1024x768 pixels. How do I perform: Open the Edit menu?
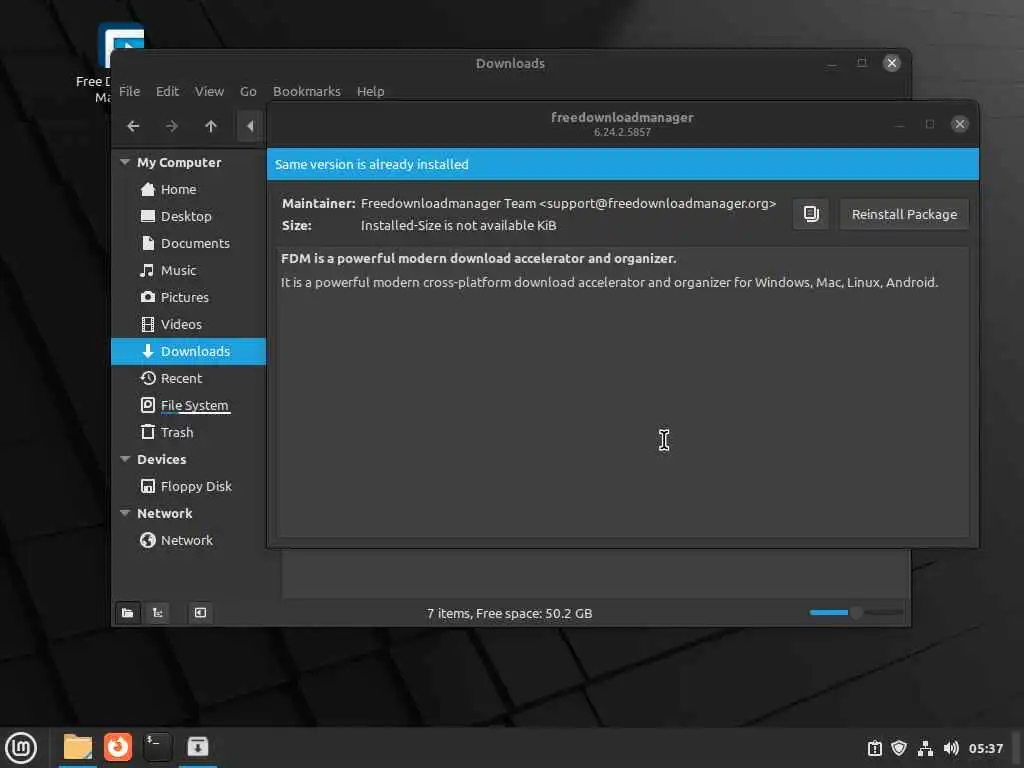[x=167, y=91]
